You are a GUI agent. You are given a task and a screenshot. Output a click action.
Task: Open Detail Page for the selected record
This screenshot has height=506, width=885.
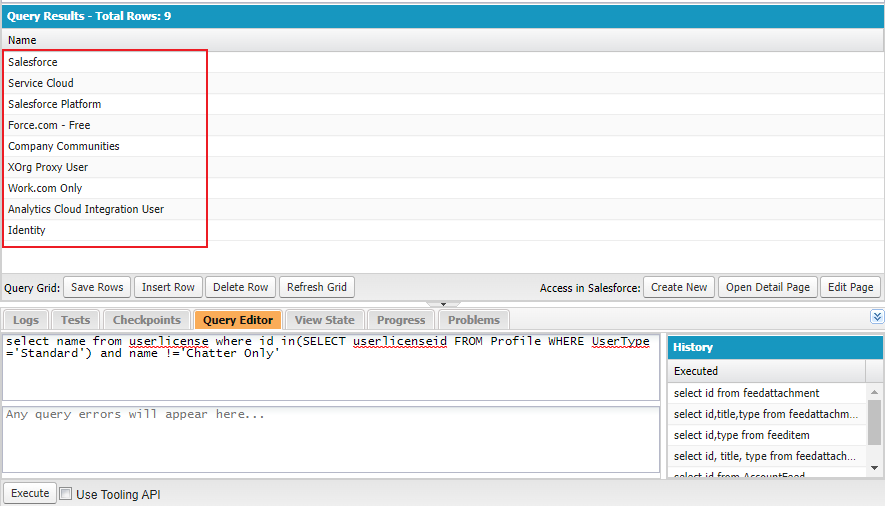pos(767,287)
